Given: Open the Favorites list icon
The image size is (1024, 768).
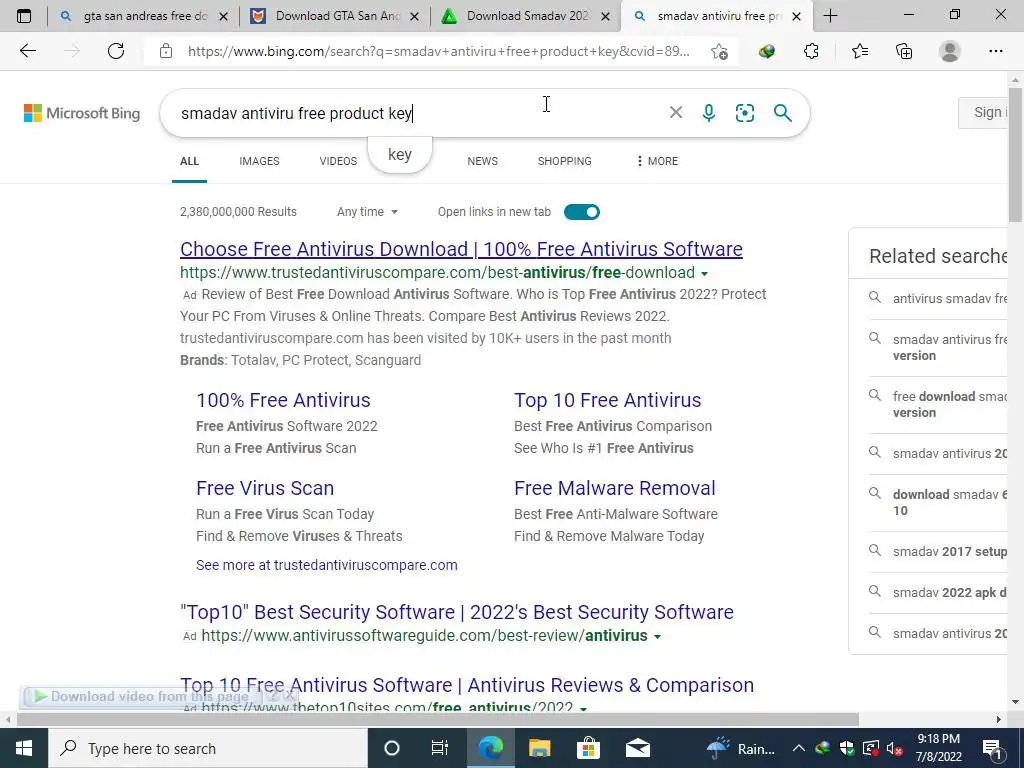Looking at the screenshot, I should tap(859, 51).
